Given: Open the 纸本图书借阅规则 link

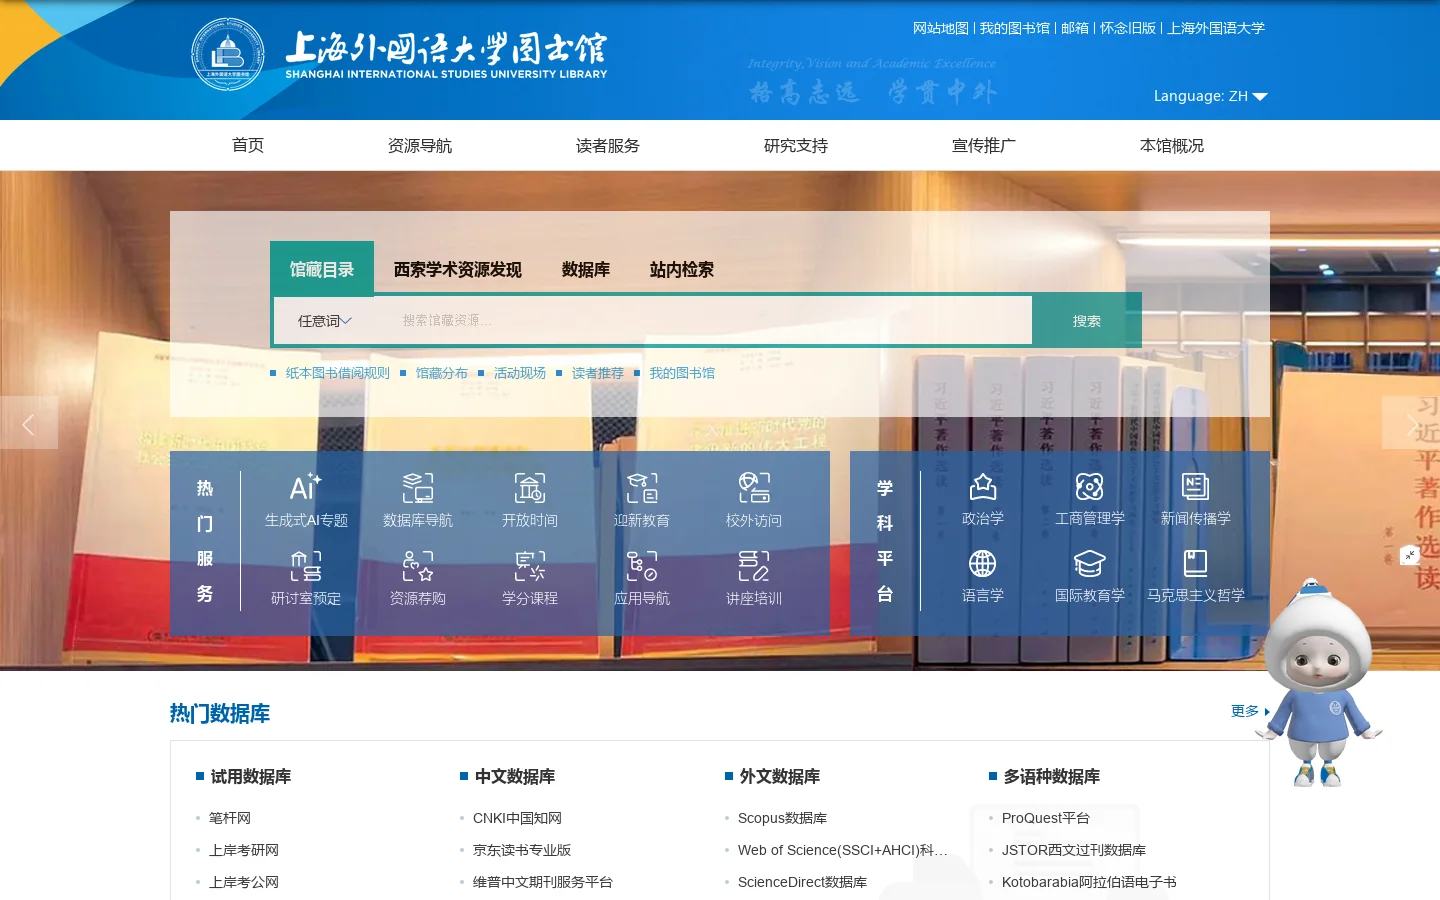Looking at the screenshot, I should point(338,373).
